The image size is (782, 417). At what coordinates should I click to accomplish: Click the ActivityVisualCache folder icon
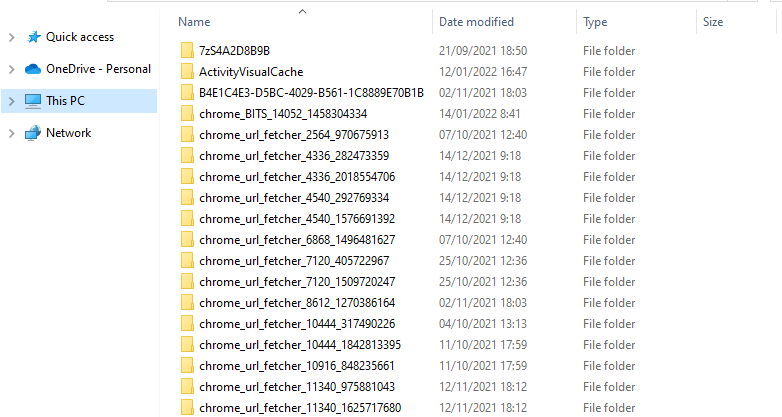tap(187, 72)
